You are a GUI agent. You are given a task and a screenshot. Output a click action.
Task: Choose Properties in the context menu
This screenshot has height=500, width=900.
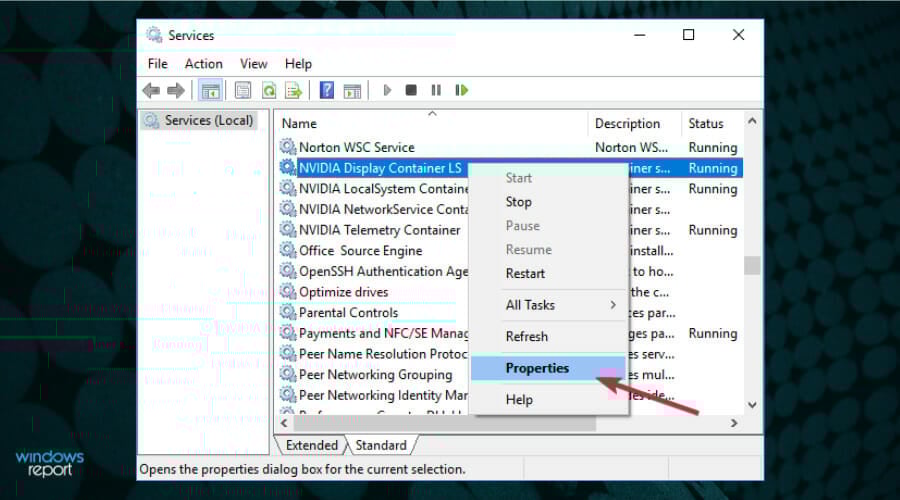click(549, 368)
